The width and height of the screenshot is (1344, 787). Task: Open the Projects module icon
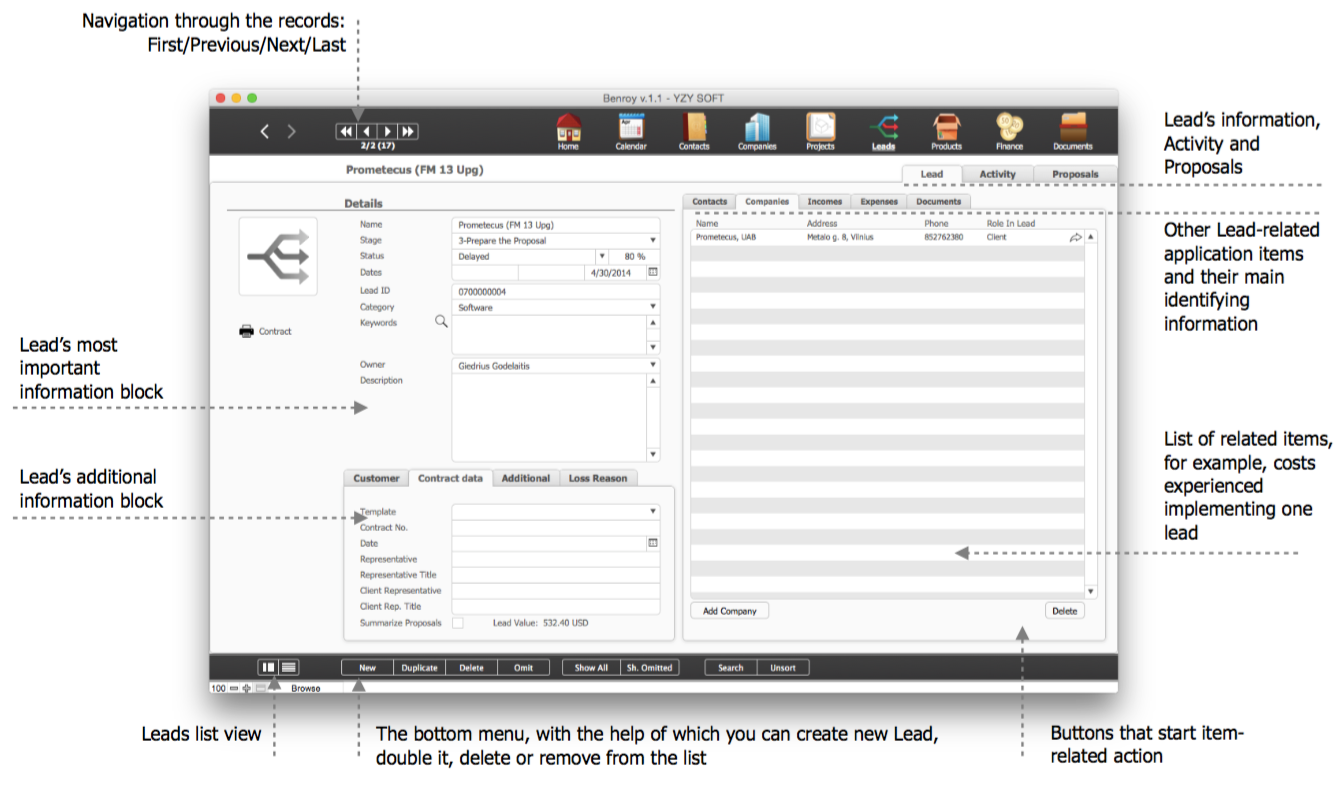820,128
